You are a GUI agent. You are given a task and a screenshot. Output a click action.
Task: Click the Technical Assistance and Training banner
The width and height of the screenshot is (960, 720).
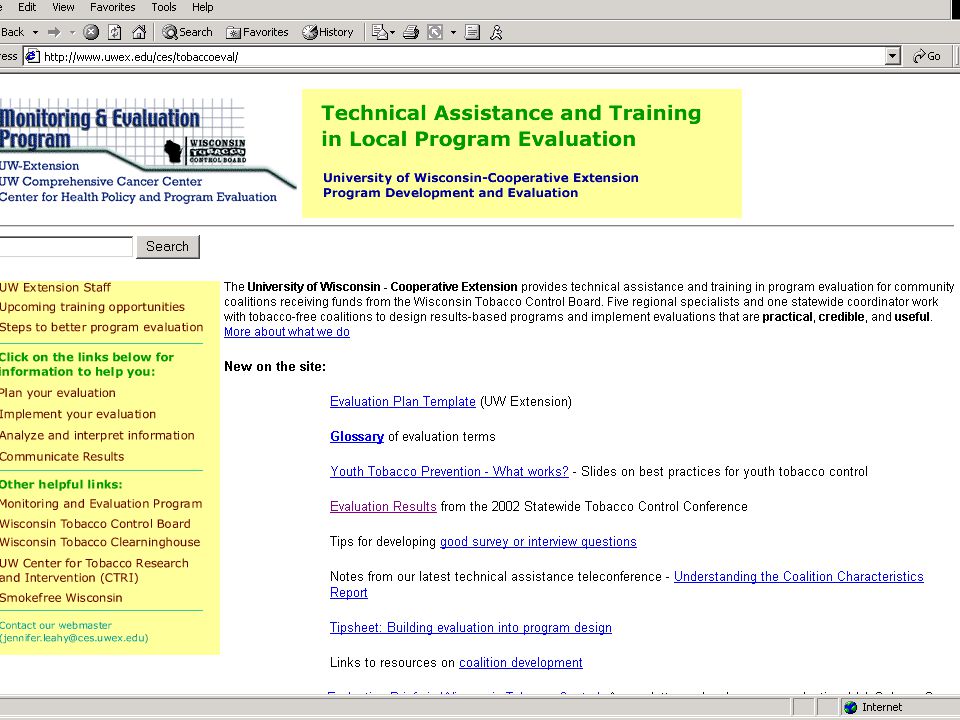pyautogui.click(x=522, y=153)
